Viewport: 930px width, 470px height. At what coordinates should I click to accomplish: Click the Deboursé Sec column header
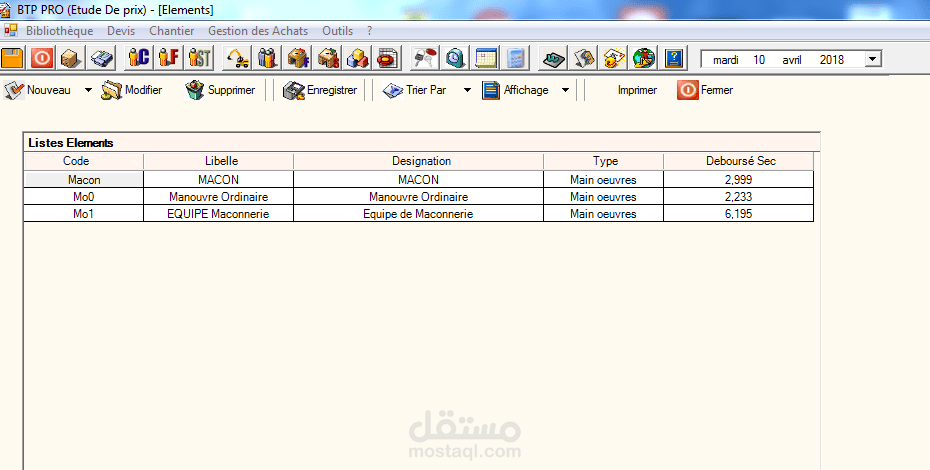click(738, 161)
